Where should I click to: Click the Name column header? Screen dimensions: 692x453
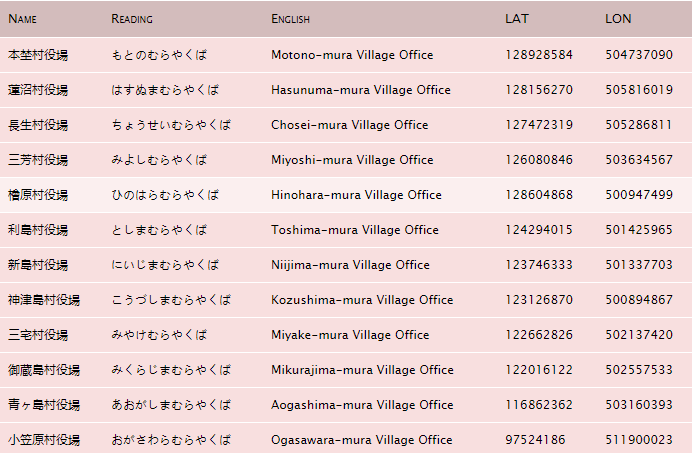[x=23, y=19]
